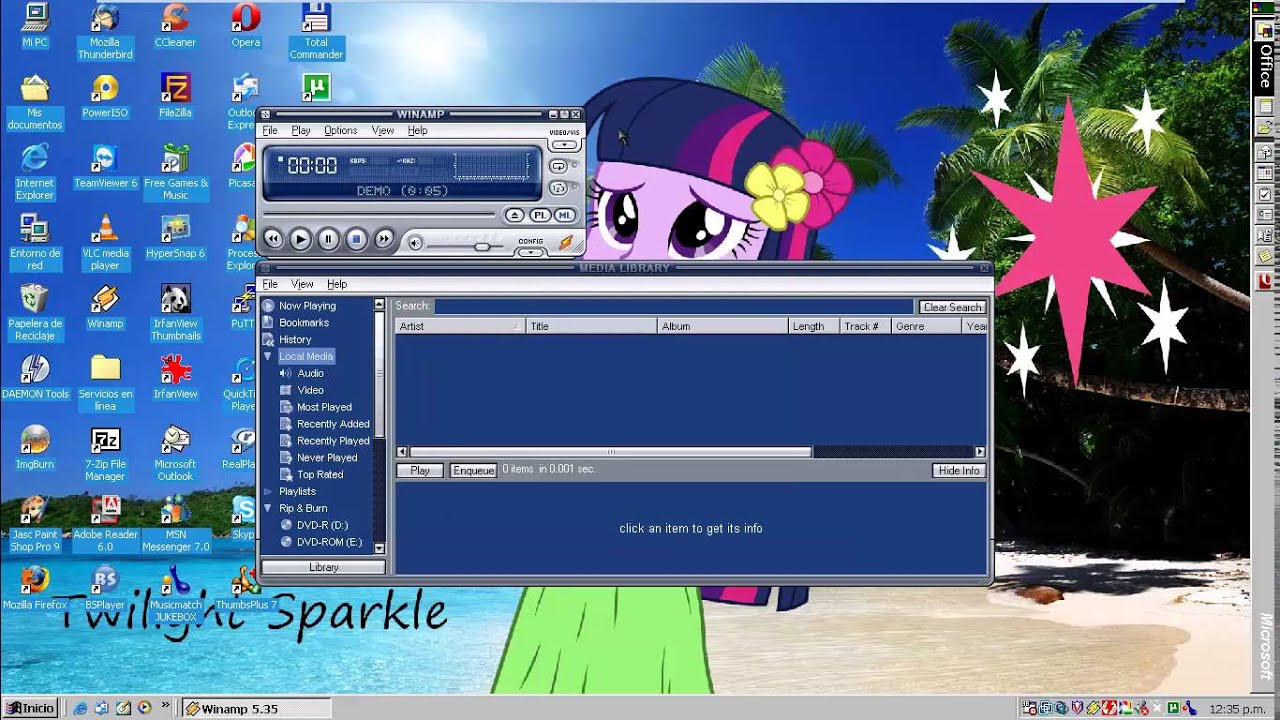Sort by the Album column header
Viewport: 1280px width, 720px height.
click(723, 326)
